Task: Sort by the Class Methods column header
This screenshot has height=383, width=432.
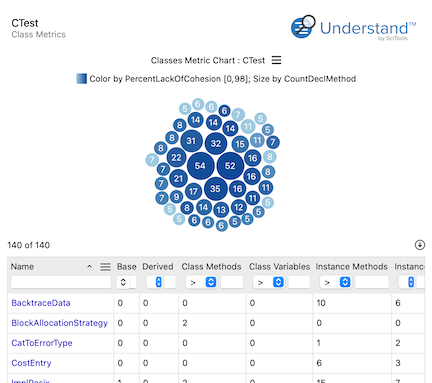Action: pyautogui.click(x=211, y=267)
